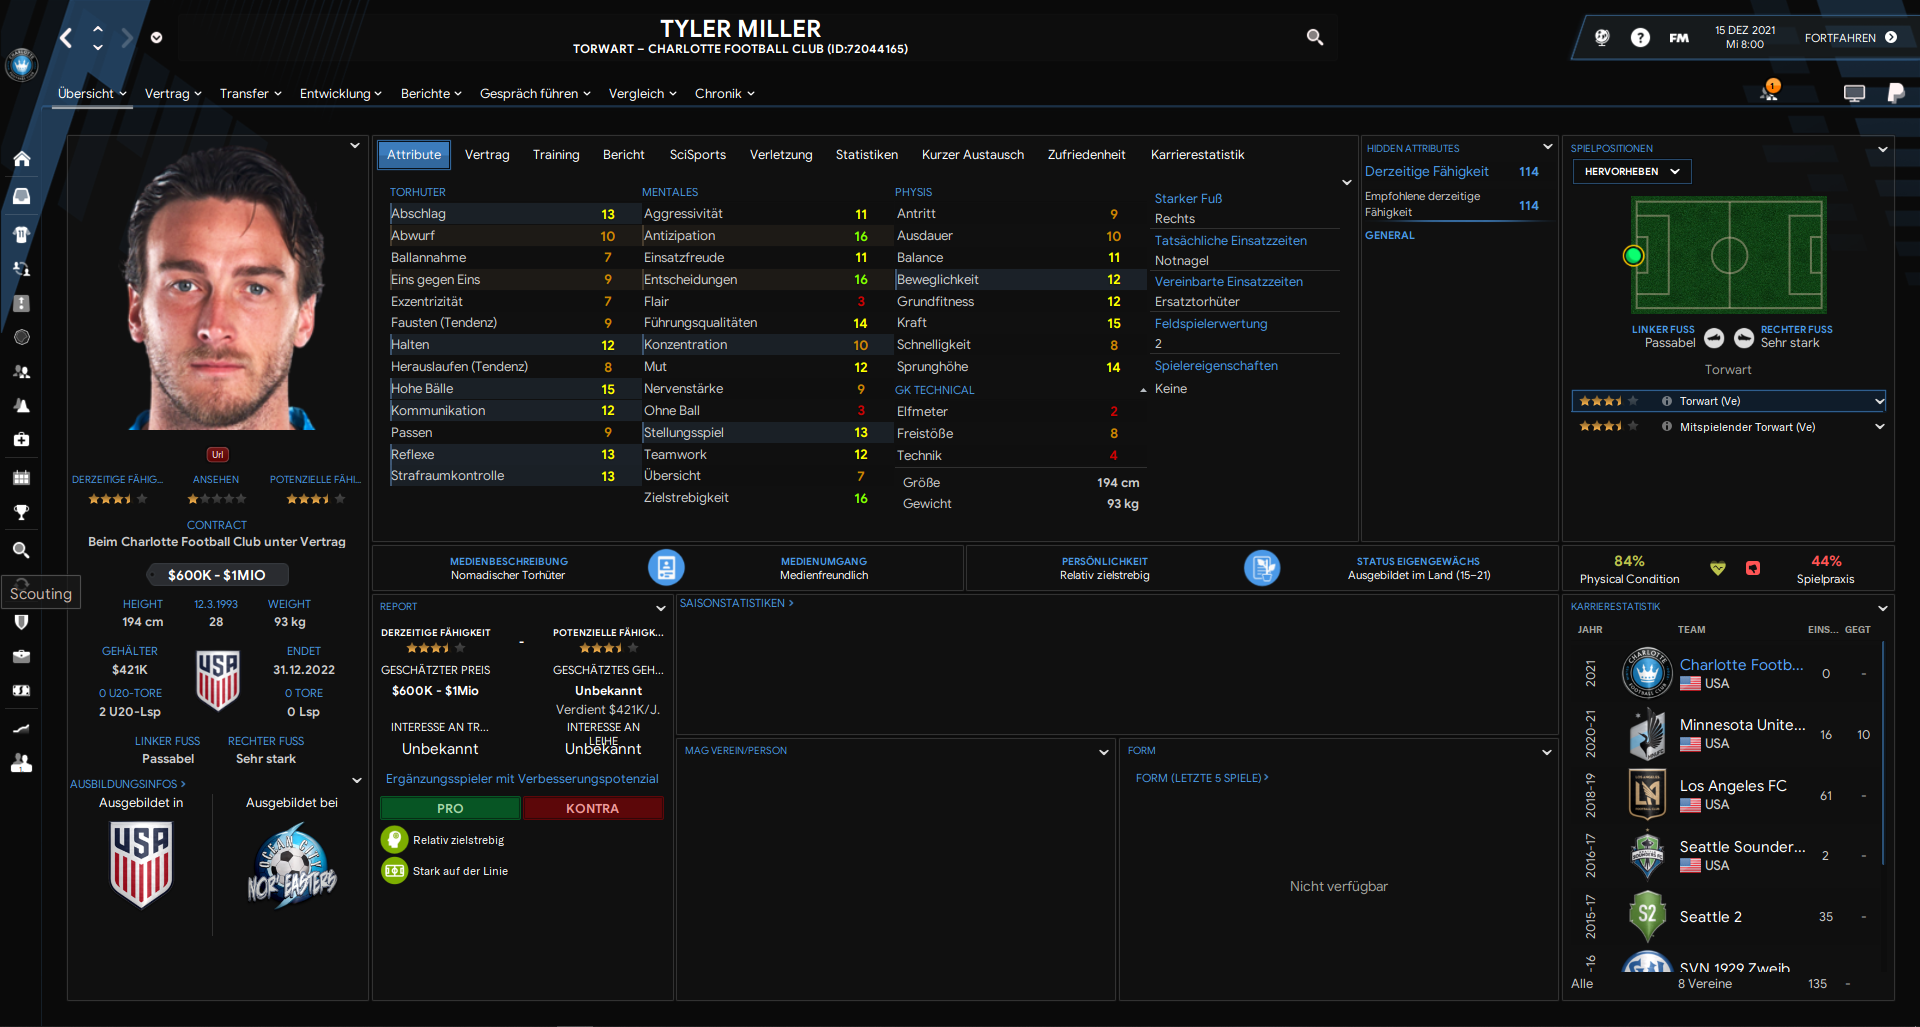Viewport: 1920px width, 1027px height.
Task: Open the player photo panel dropdown arrow
Action: point(354,146)
